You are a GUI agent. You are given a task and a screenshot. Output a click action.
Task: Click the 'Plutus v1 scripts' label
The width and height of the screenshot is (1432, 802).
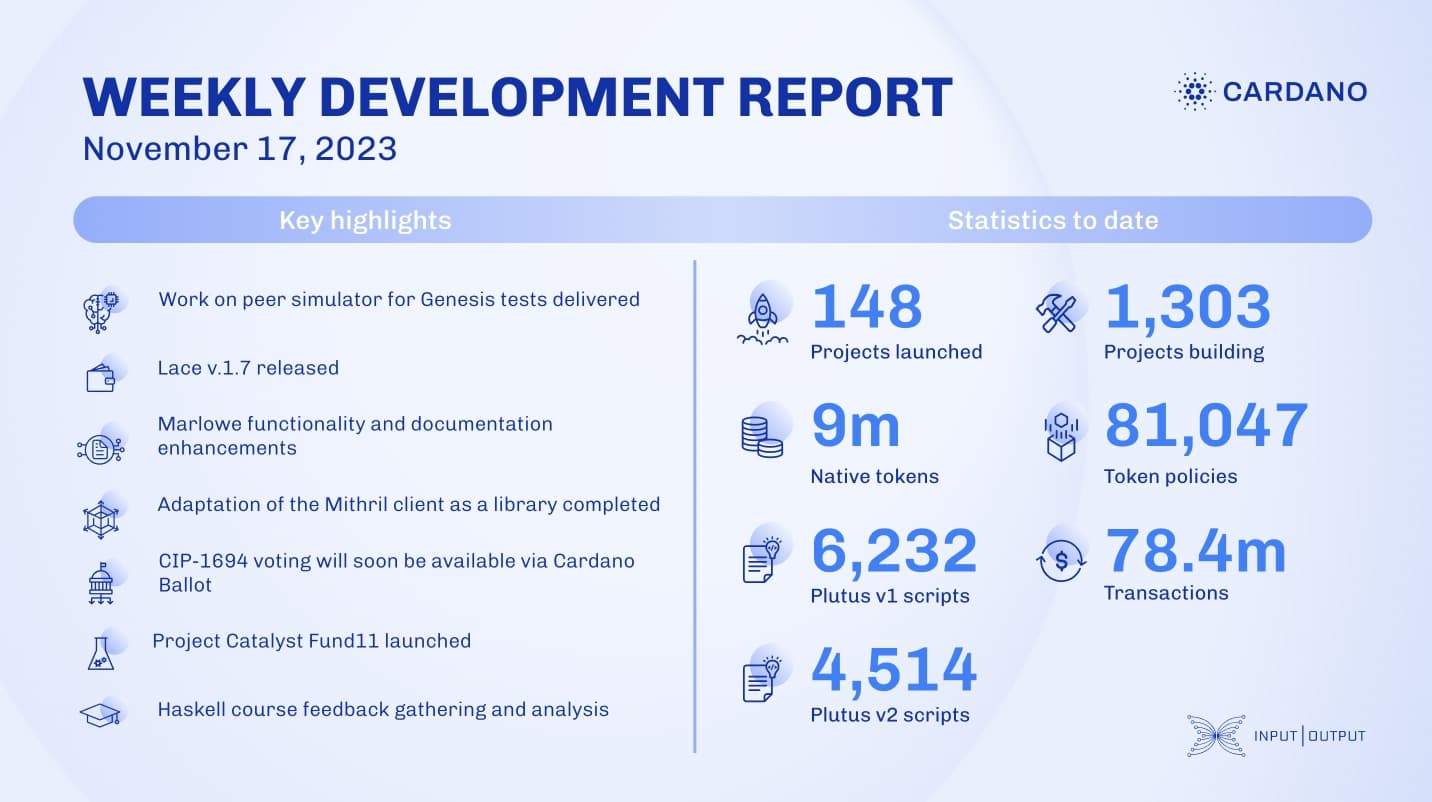890,596
